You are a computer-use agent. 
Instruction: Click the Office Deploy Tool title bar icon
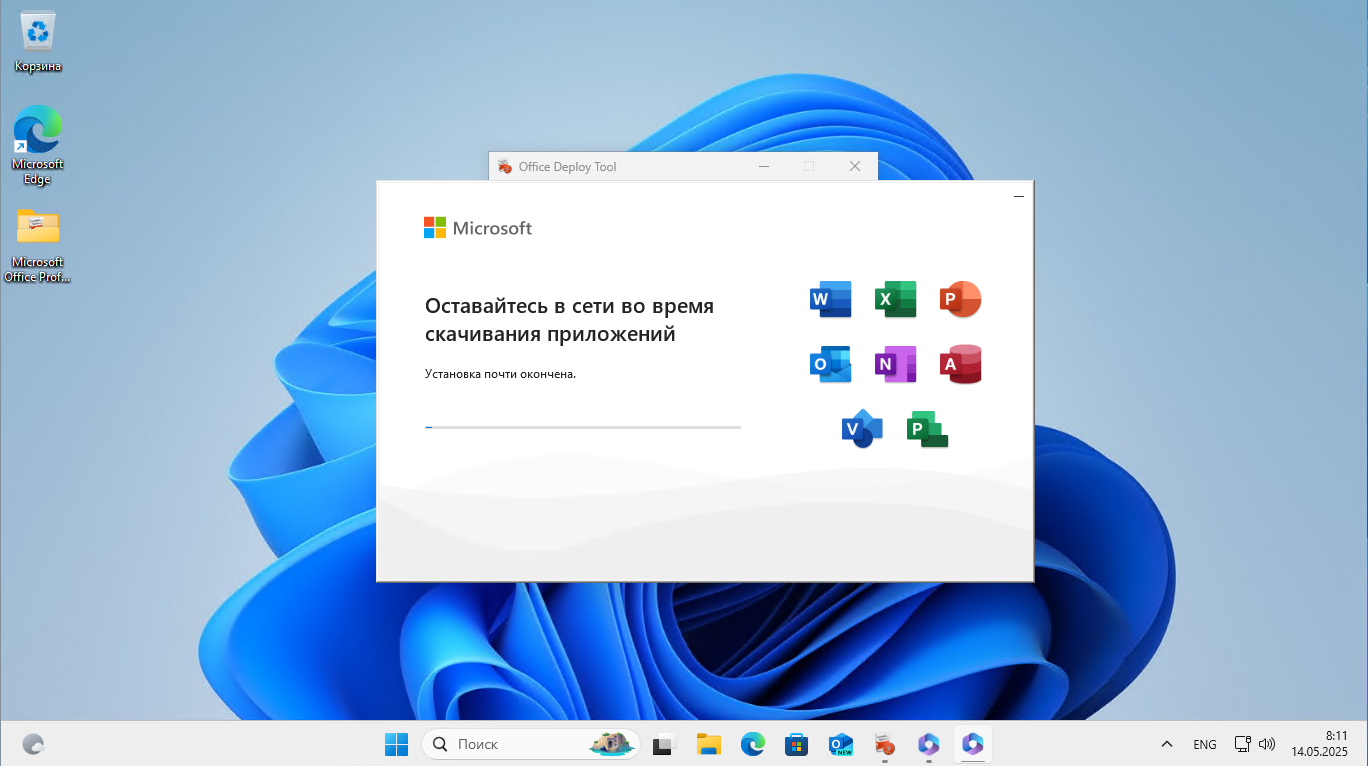(504, 167)
